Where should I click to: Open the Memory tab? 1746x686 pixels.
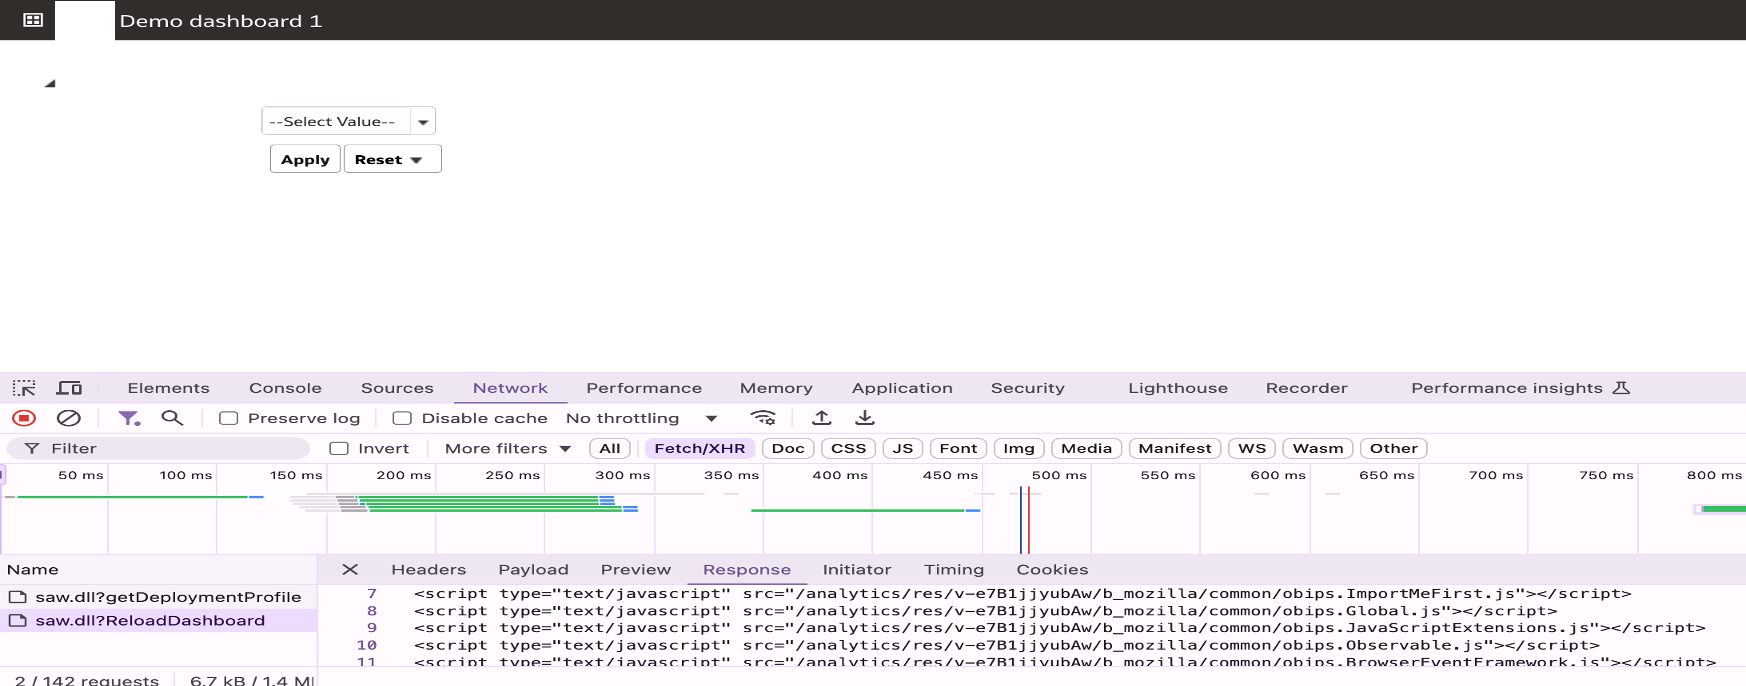pyautogui.click(x=776, y=388)
